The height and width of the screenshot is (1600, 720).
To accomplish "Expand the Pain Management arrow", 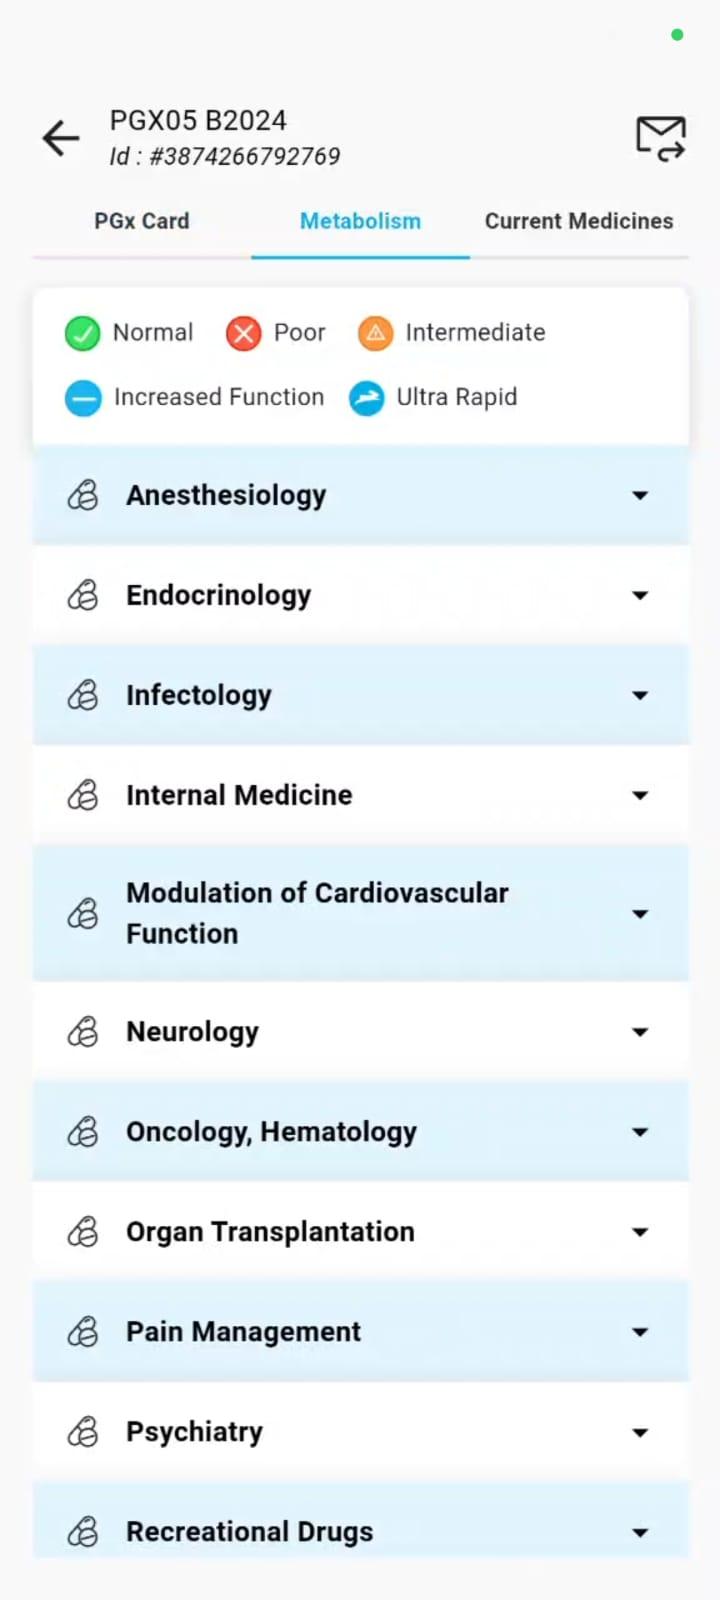I will point(640,1332).
